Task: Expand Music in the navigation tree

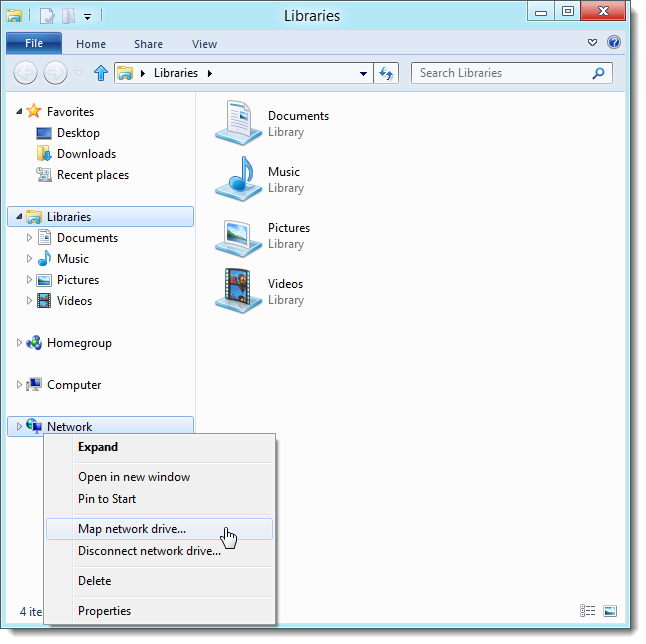Action: tap(29, 259)
